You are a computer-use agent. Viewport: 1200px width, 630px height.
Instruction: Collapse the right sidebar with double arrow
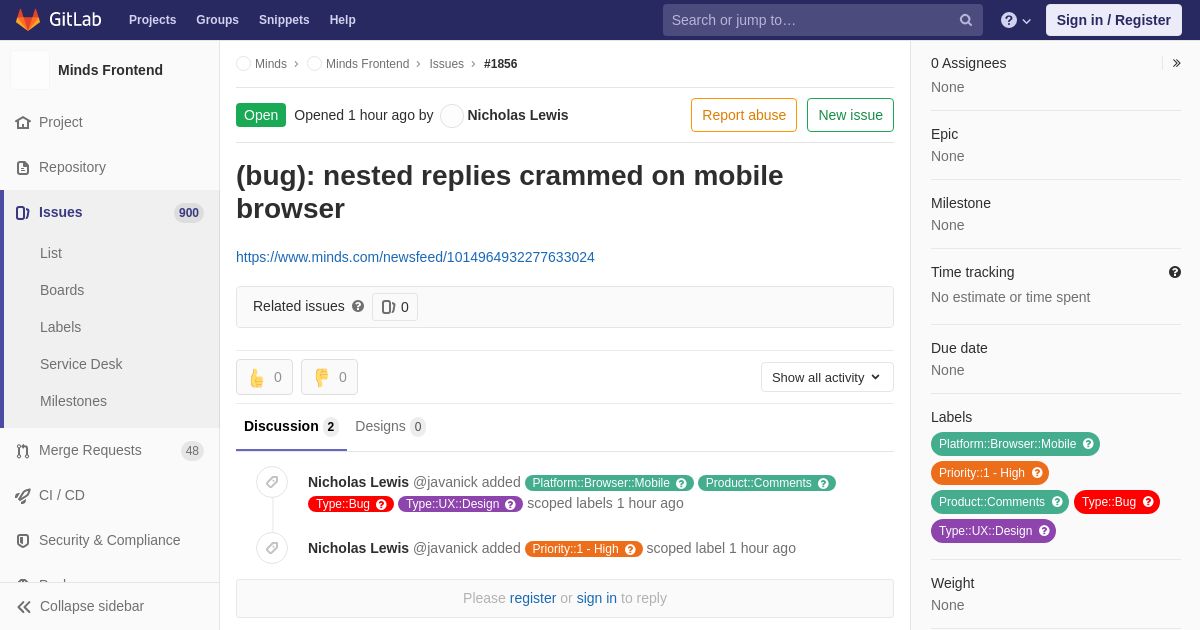click(x=1176, y=63)
